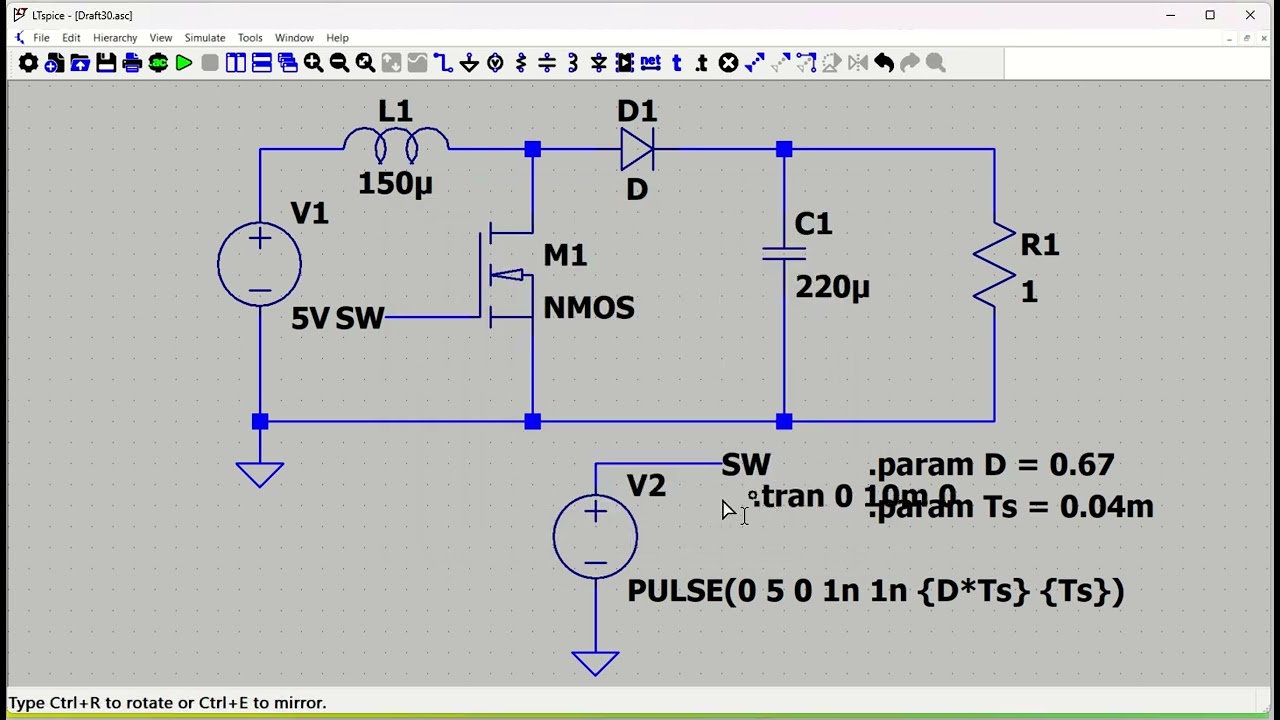This screenshot has height=720, width=1280.
Task: Open the Window menu
Action: (x=294, y=38)
